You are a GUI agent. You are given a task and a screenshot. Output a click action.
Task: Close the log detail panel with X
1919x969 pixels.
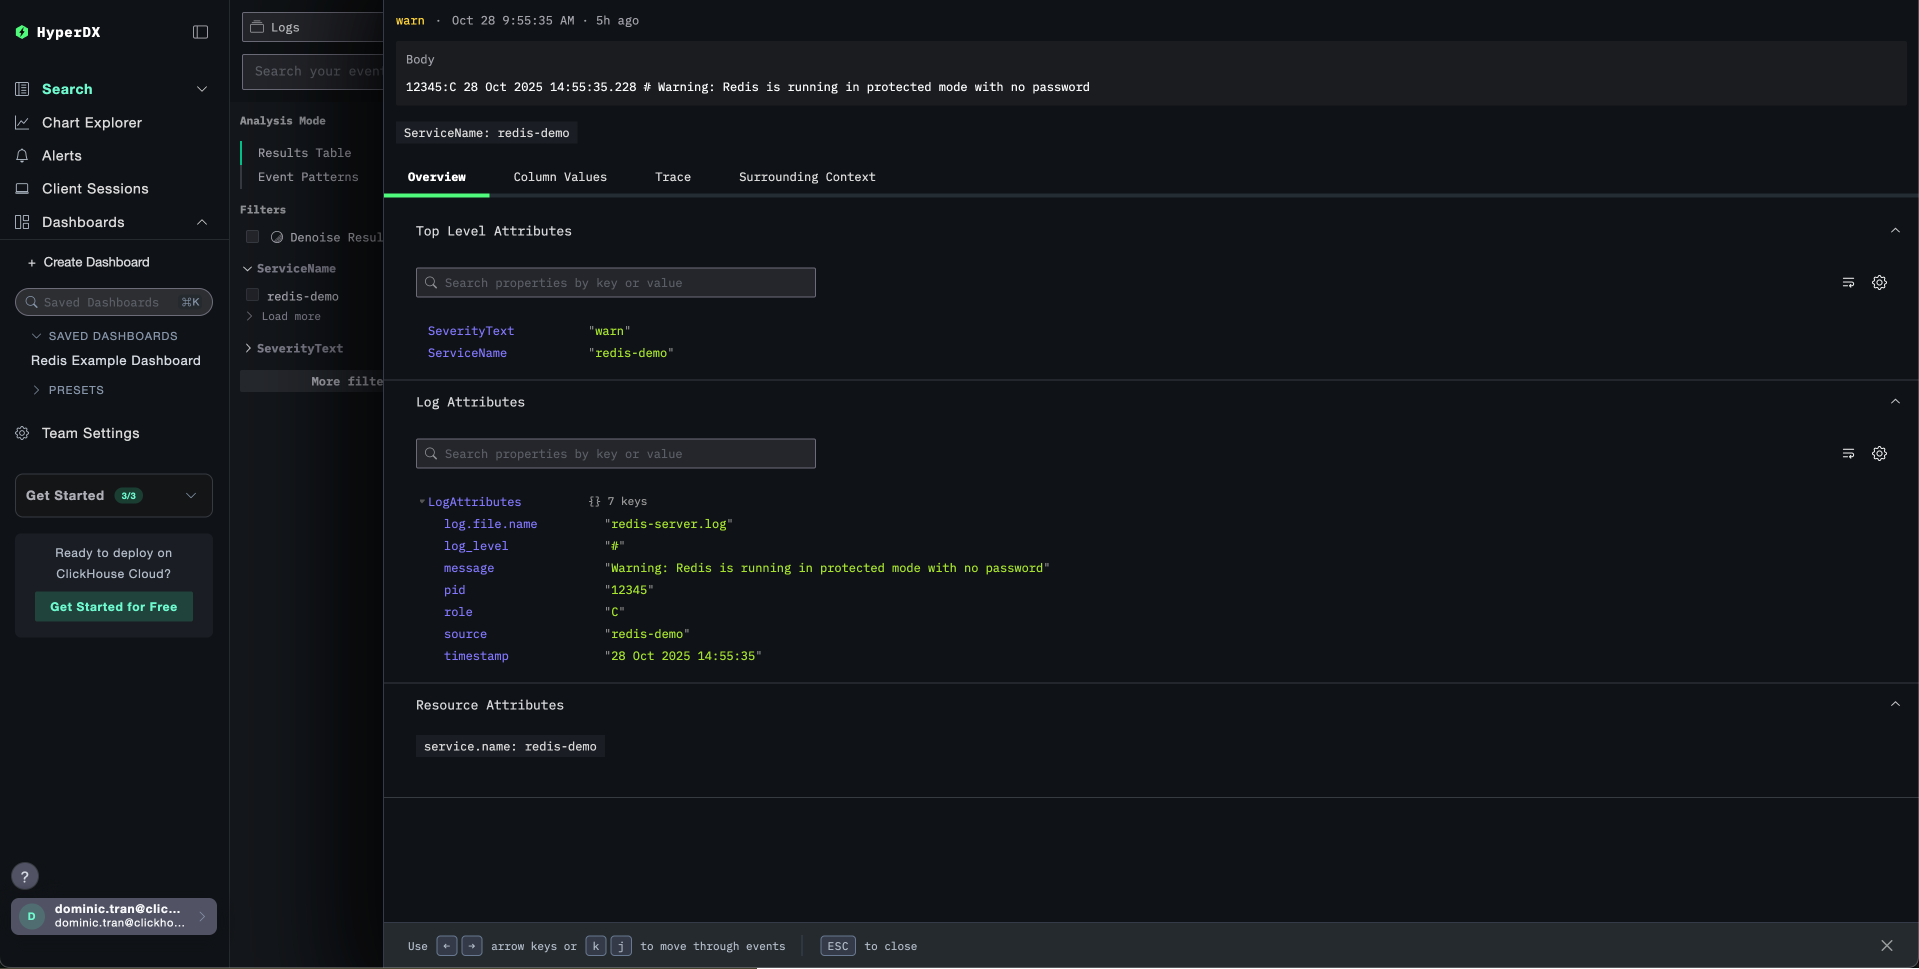(1886, 946)
